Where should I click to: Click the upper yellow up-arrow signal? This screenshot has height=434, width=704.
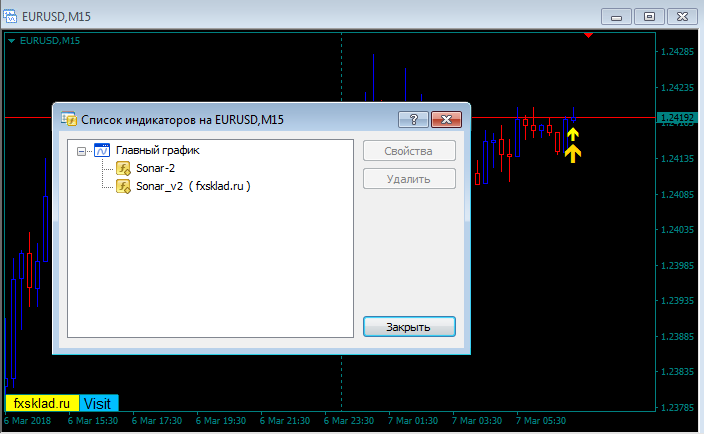(x=572, y=134)
